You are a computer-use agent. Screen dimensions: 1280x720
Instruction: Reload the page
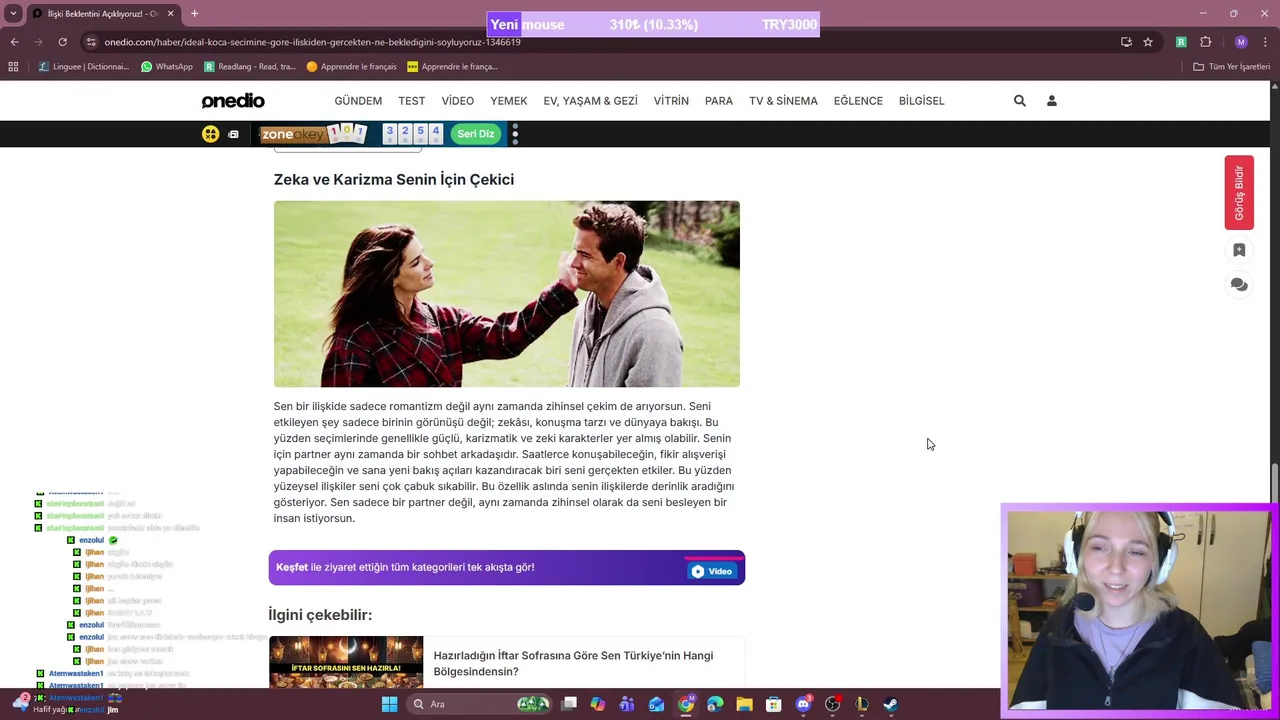pos(62,42)
